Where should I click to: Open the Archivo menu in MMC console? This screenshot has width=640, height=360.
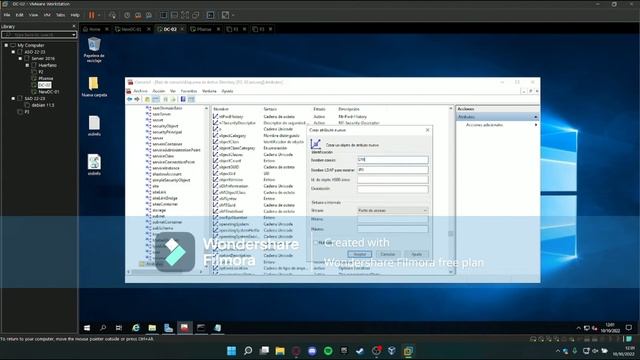pos(140,91)
